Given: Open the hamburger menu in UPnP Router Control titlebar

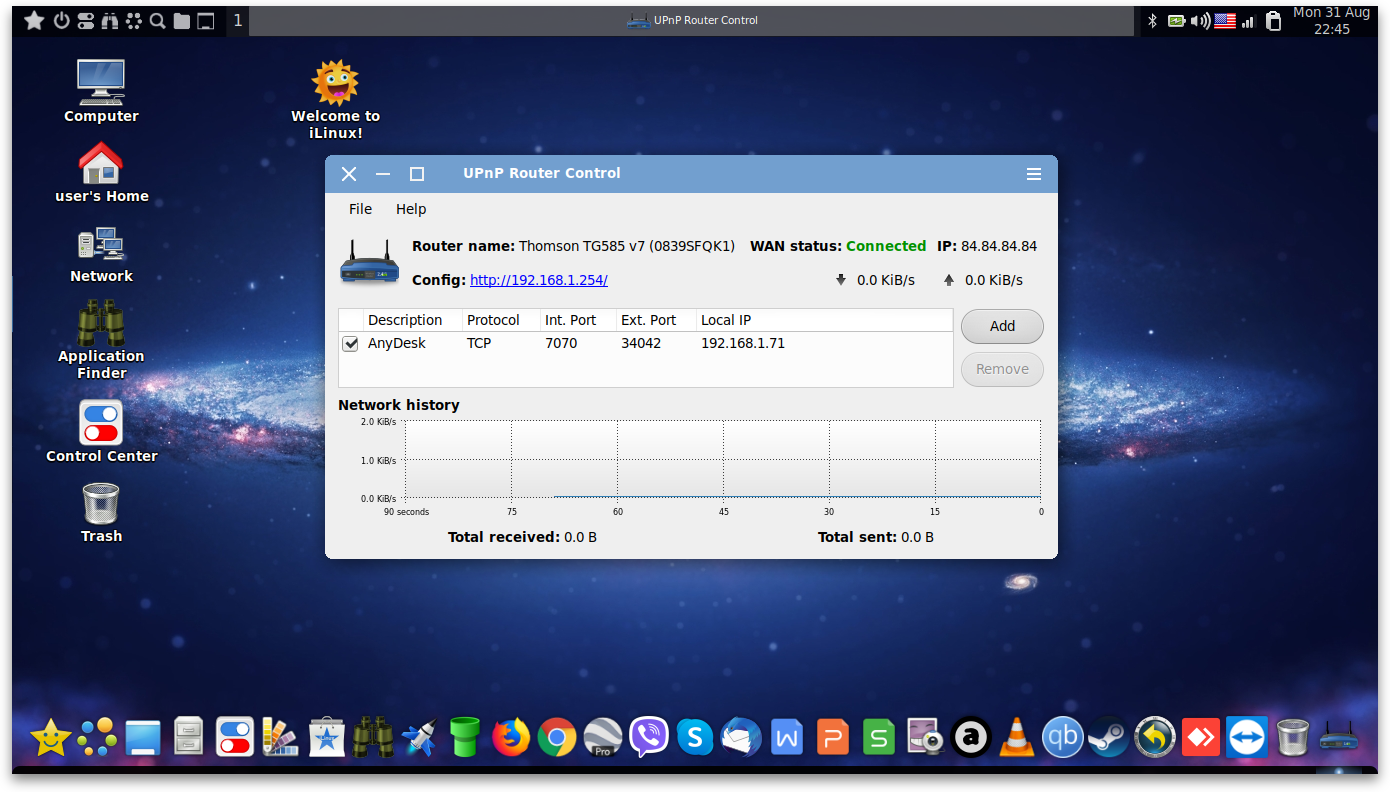Looking at the screenshot, I should (x=1034, y=174).
